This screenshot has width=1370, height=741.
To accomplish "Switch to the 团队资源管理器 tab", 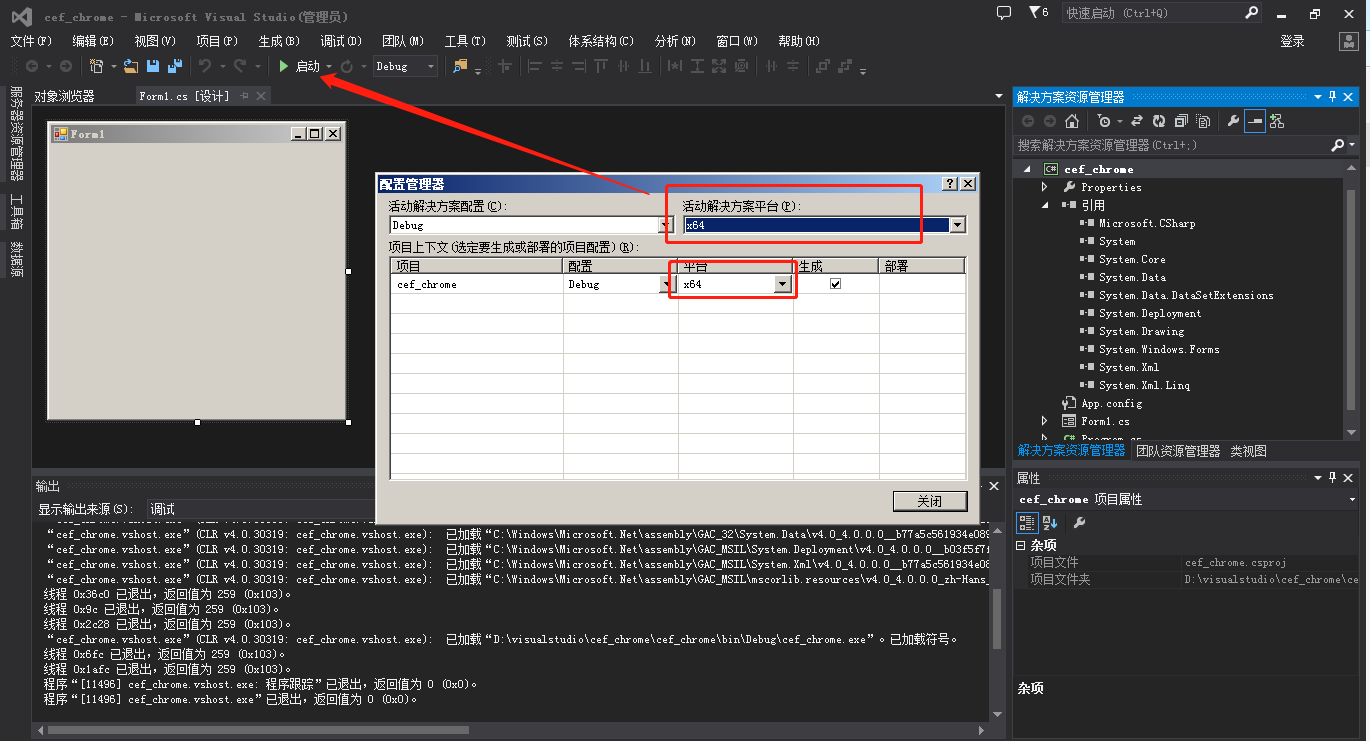I will pos(1178,451).
